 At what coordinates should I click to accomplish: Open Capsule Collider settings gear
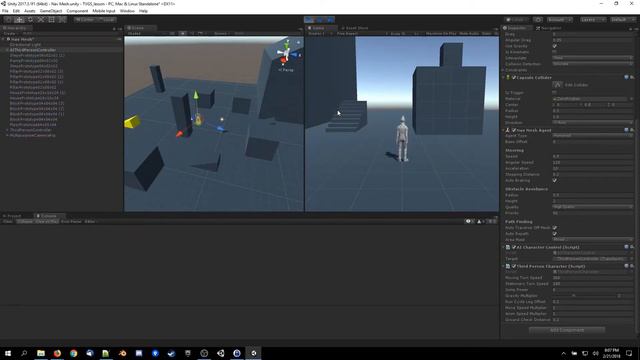coord(632,77)
